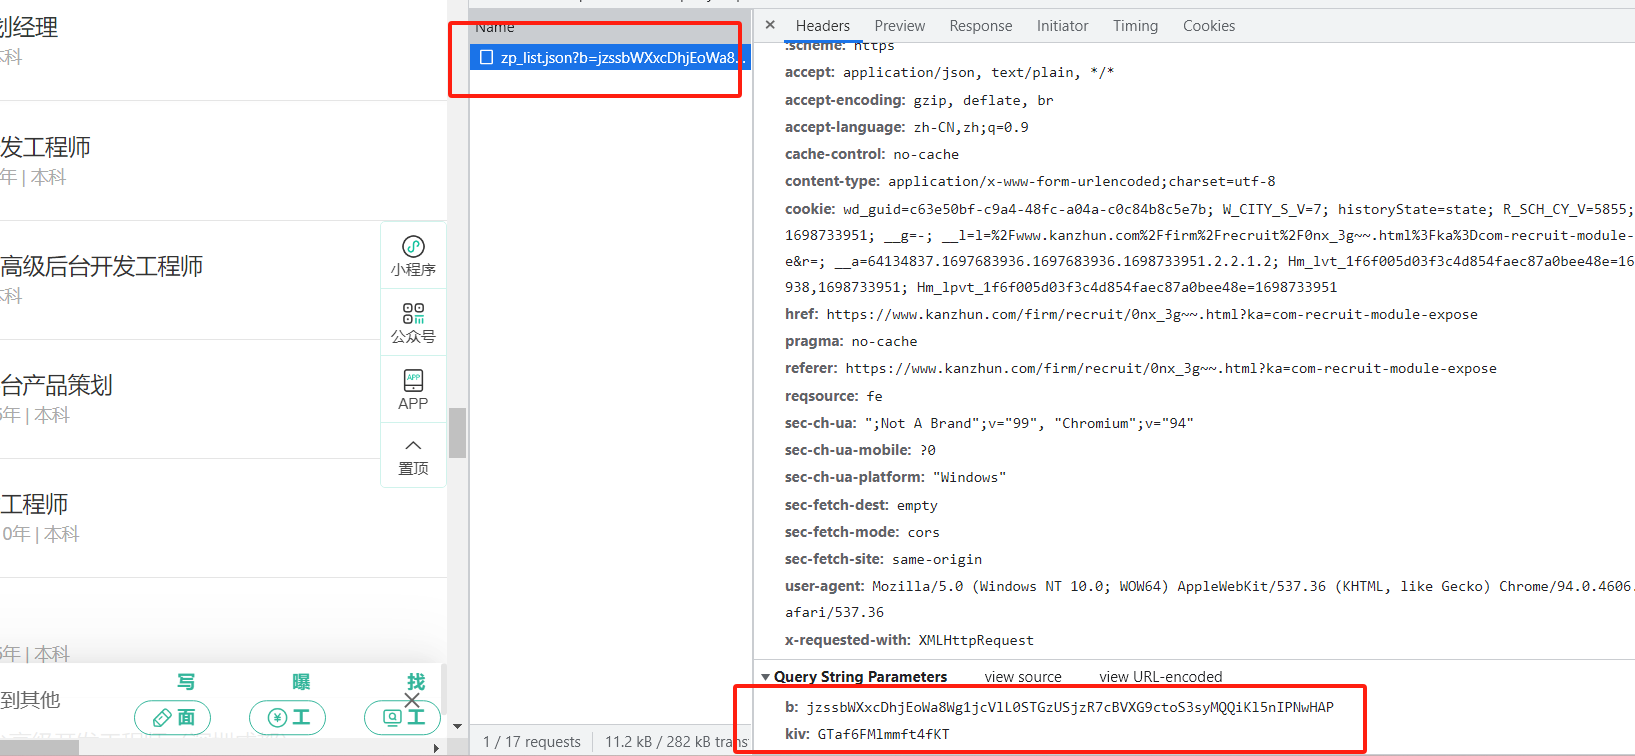
Task: Open the Response tab
Action: point(980,26)
